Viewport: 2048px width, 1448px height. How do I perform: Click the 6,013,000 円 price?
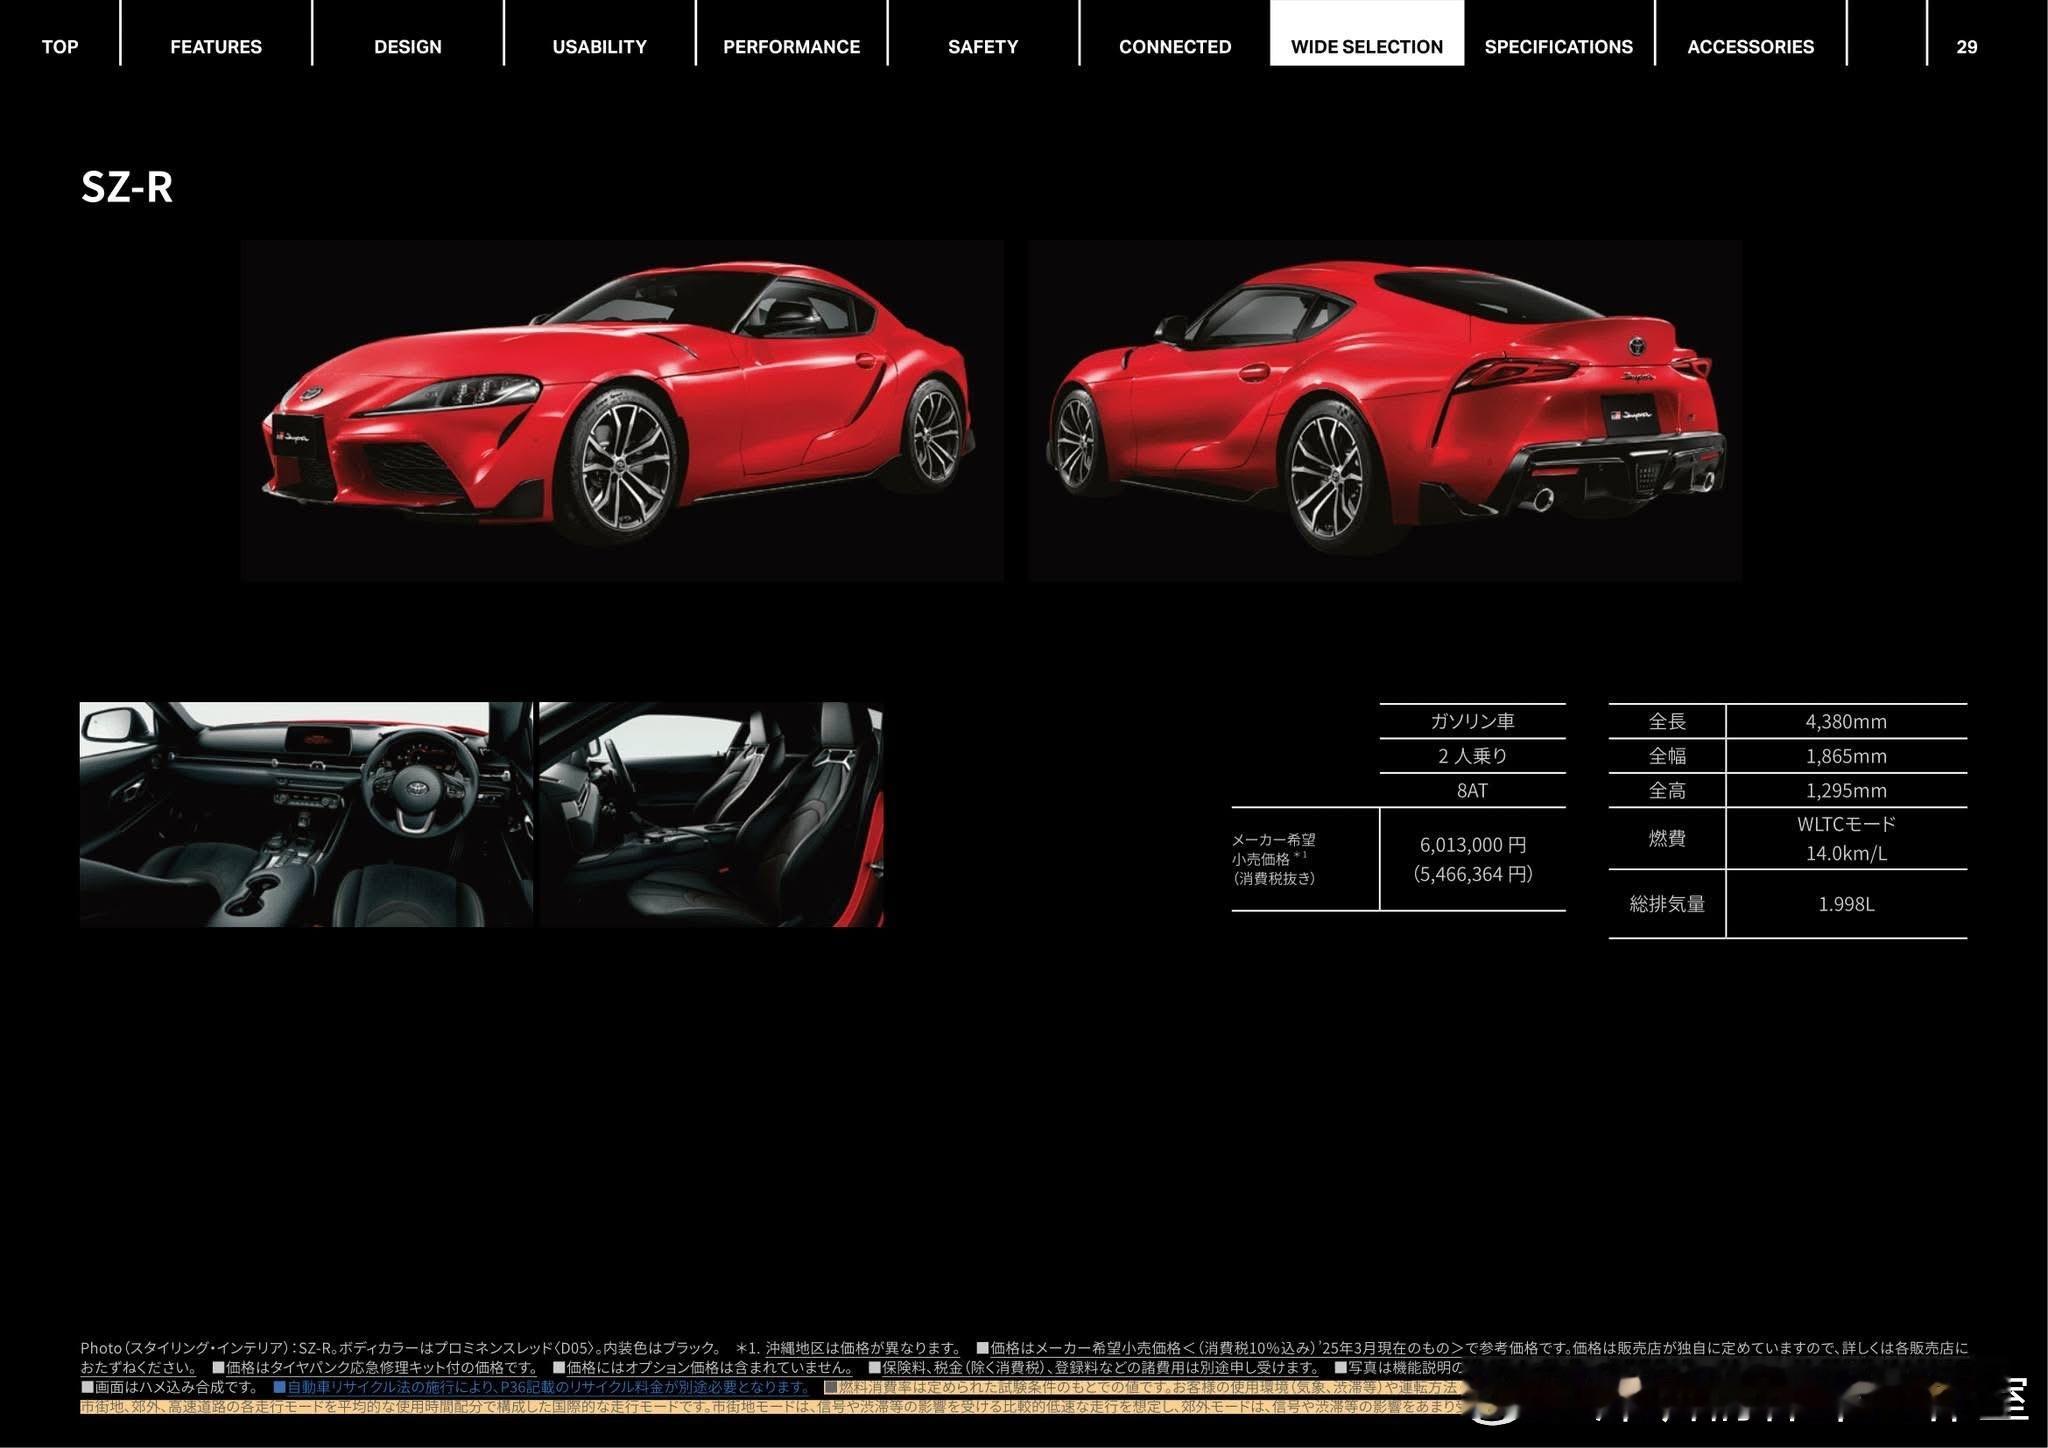click(1473, 845)
